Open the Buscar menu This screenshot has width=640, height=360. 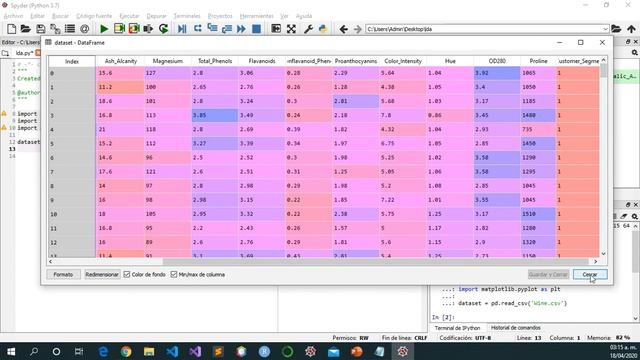click(x=60, y=16)
